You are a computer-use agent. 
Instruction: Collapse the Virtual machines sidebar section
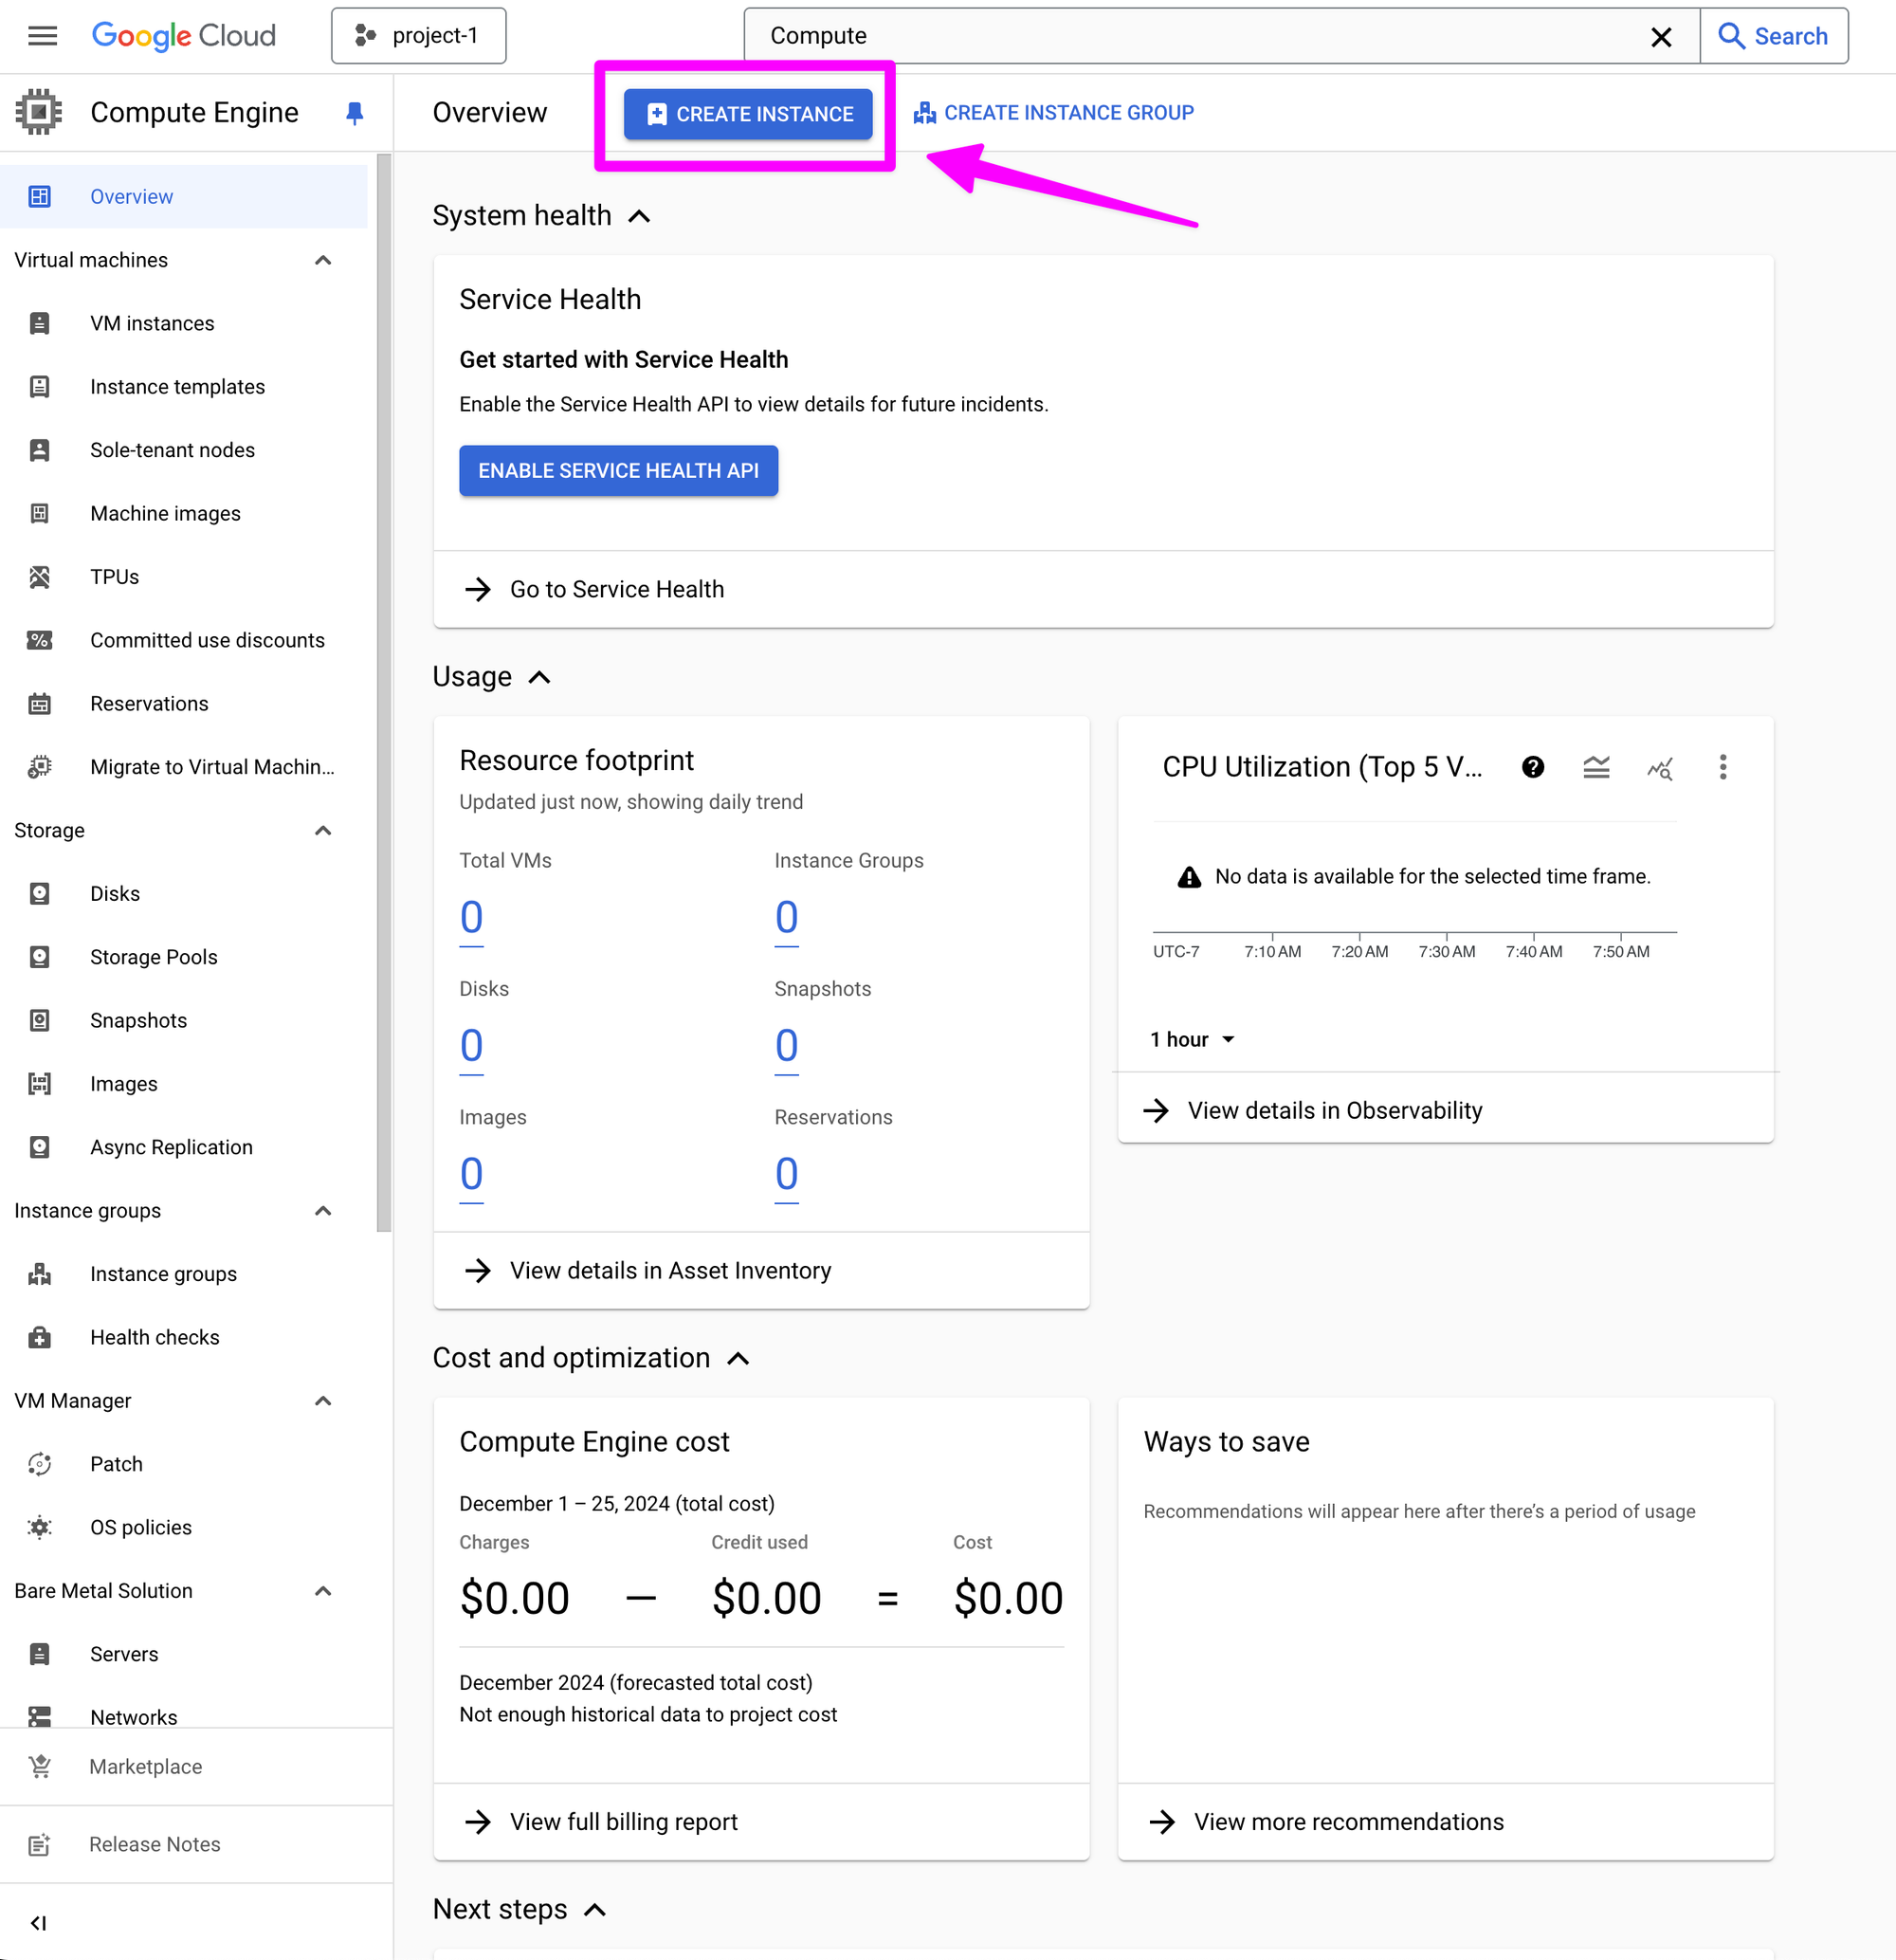point(322,260)
